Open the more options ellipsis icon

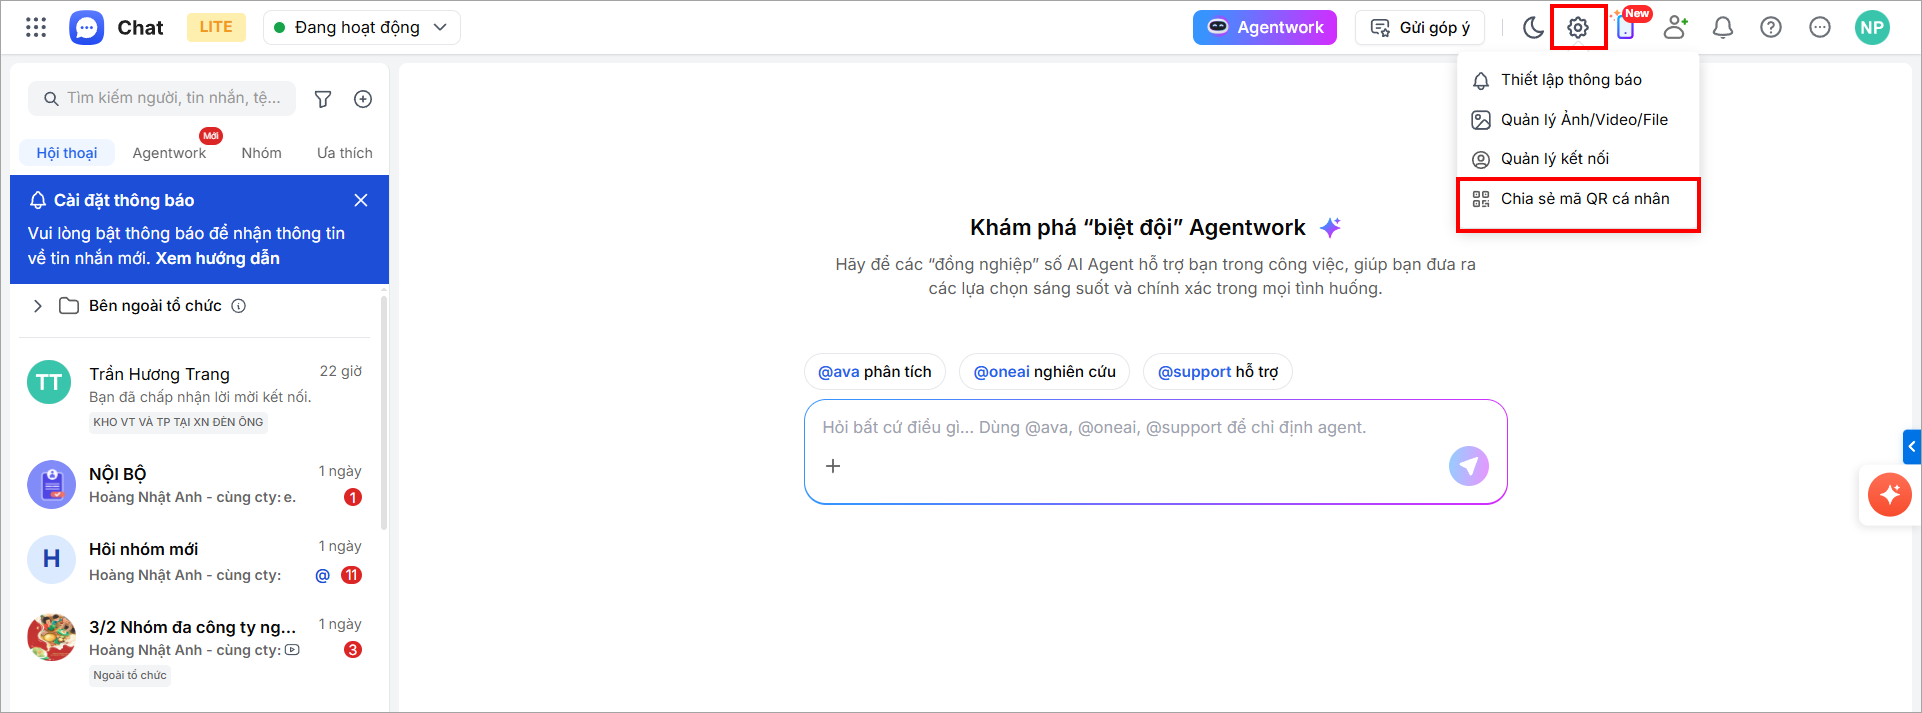(x=1820, y=27)
